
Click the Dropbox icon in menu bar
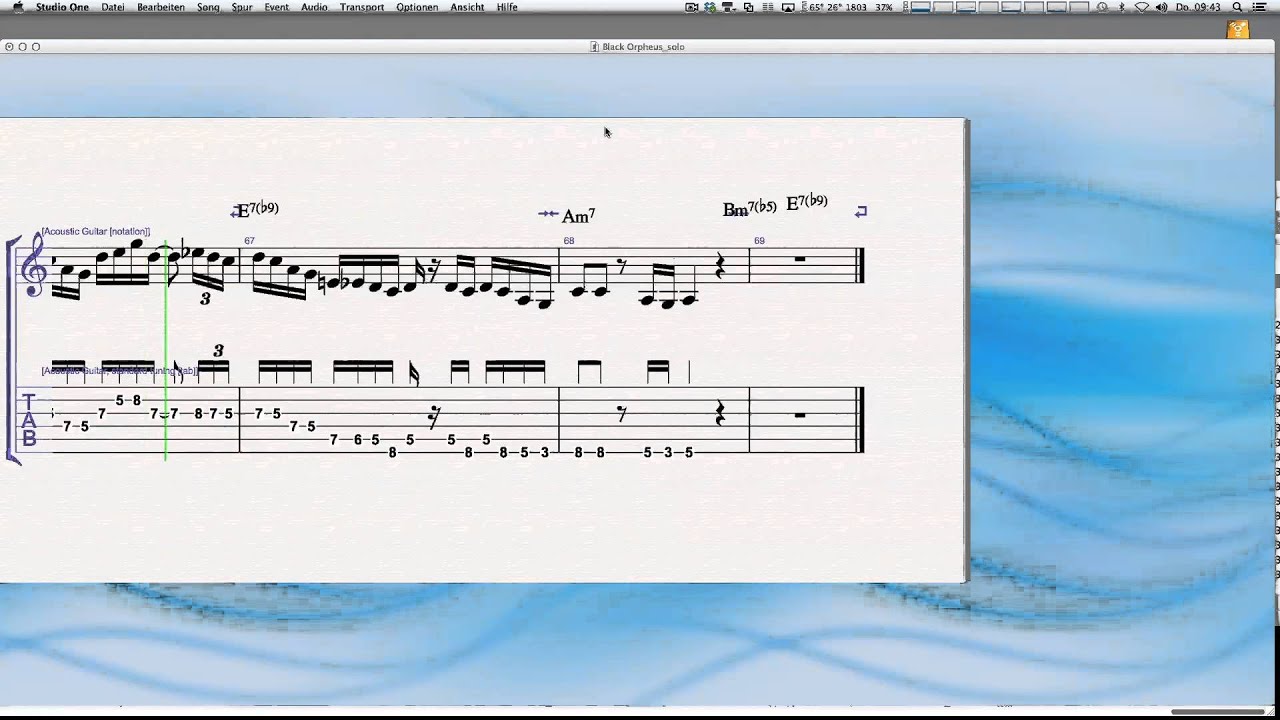pyautogui.click(x=710, y=7)
